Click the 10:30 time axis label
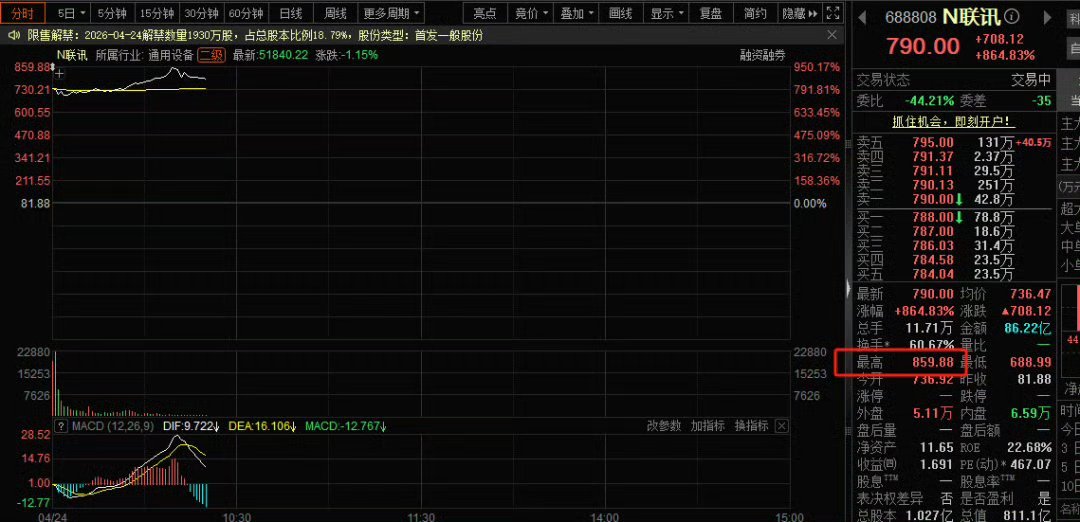The image size is (1080, 522). [236, 516]
